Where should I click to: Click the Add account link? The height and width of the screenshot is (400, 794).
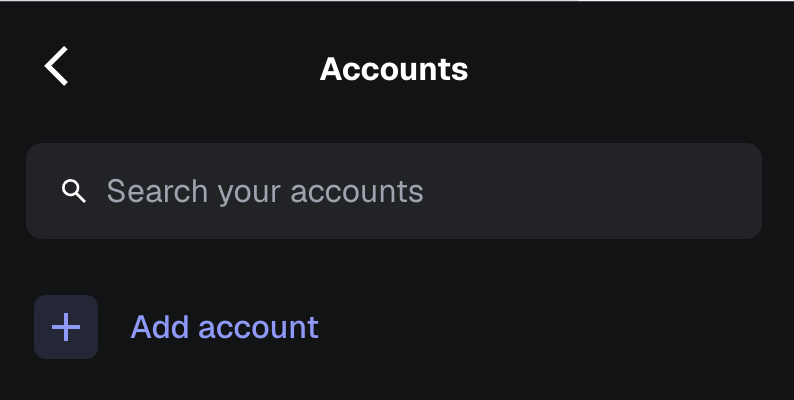pyautogui.click(x=224, y=327)
